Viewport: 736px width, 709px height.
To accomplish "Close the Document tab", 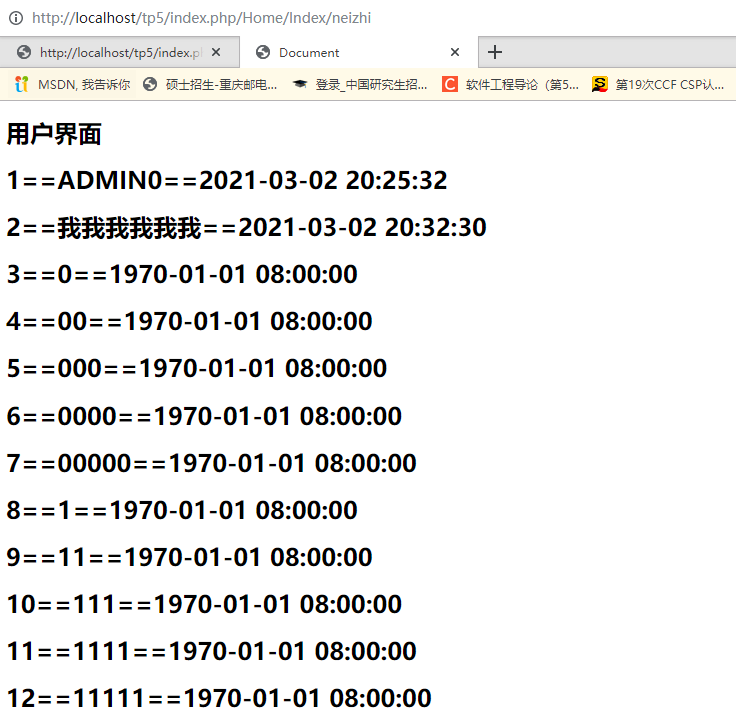I will pyautogui.click(x=455, y=52).
